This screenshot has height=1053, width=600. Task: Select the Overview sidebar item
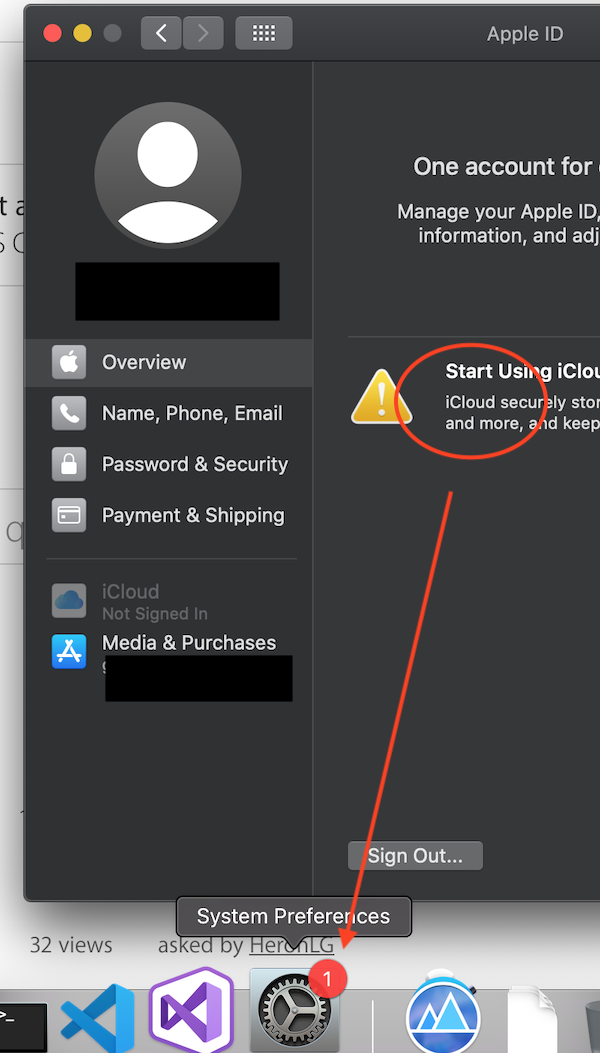coord(169,363)
